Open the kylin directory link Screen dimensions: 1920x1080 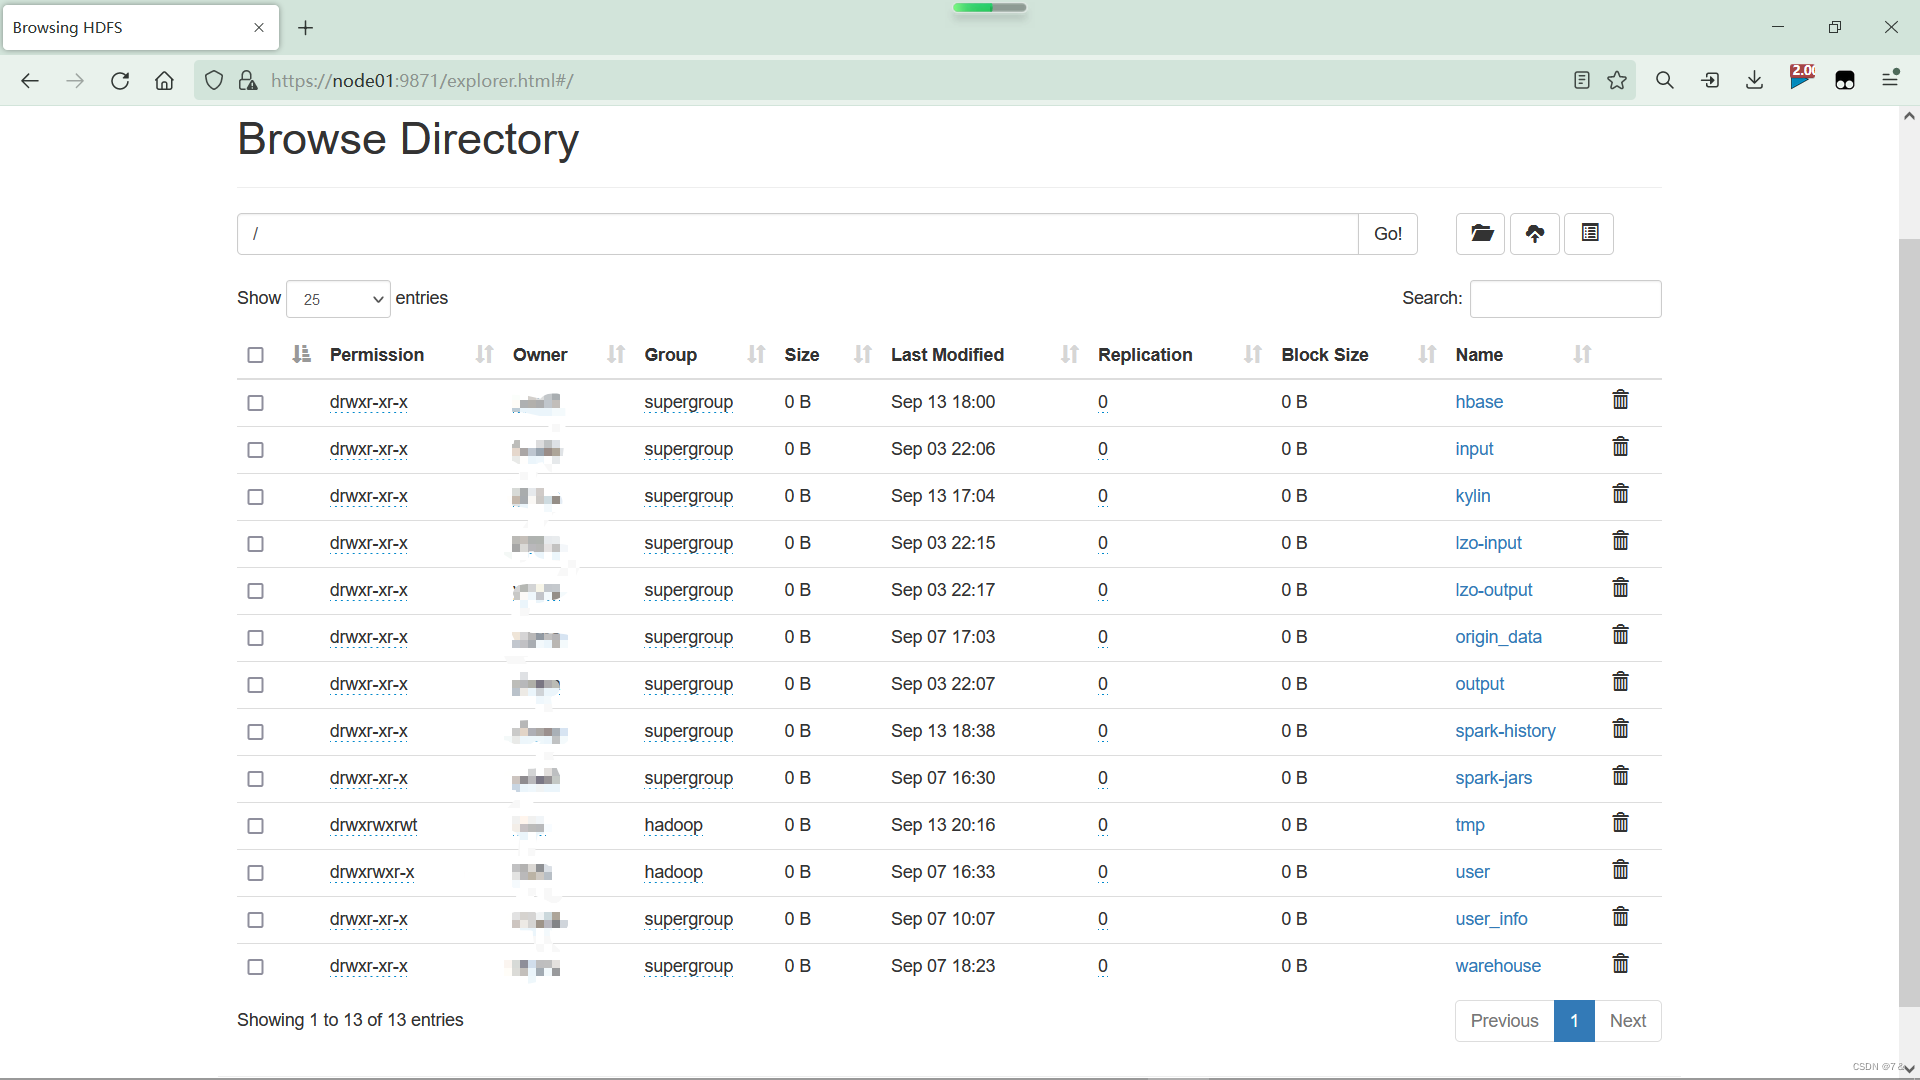1473,495
